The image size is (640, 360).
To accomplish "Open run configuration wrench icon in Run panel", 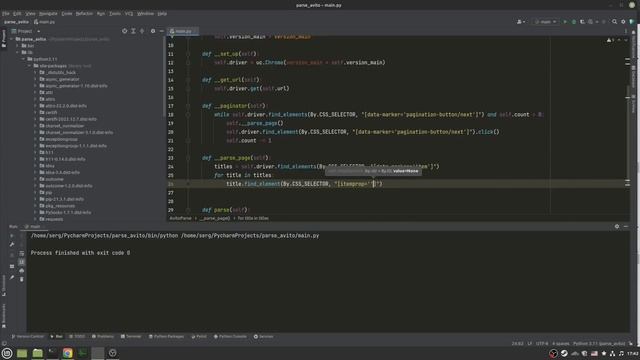I will tap(12, 244).
